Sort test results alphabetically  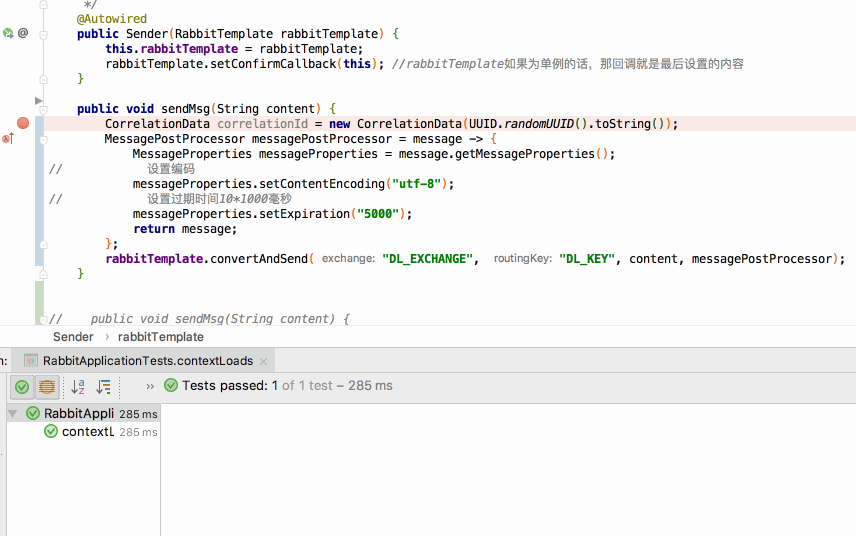coord(78,387)
